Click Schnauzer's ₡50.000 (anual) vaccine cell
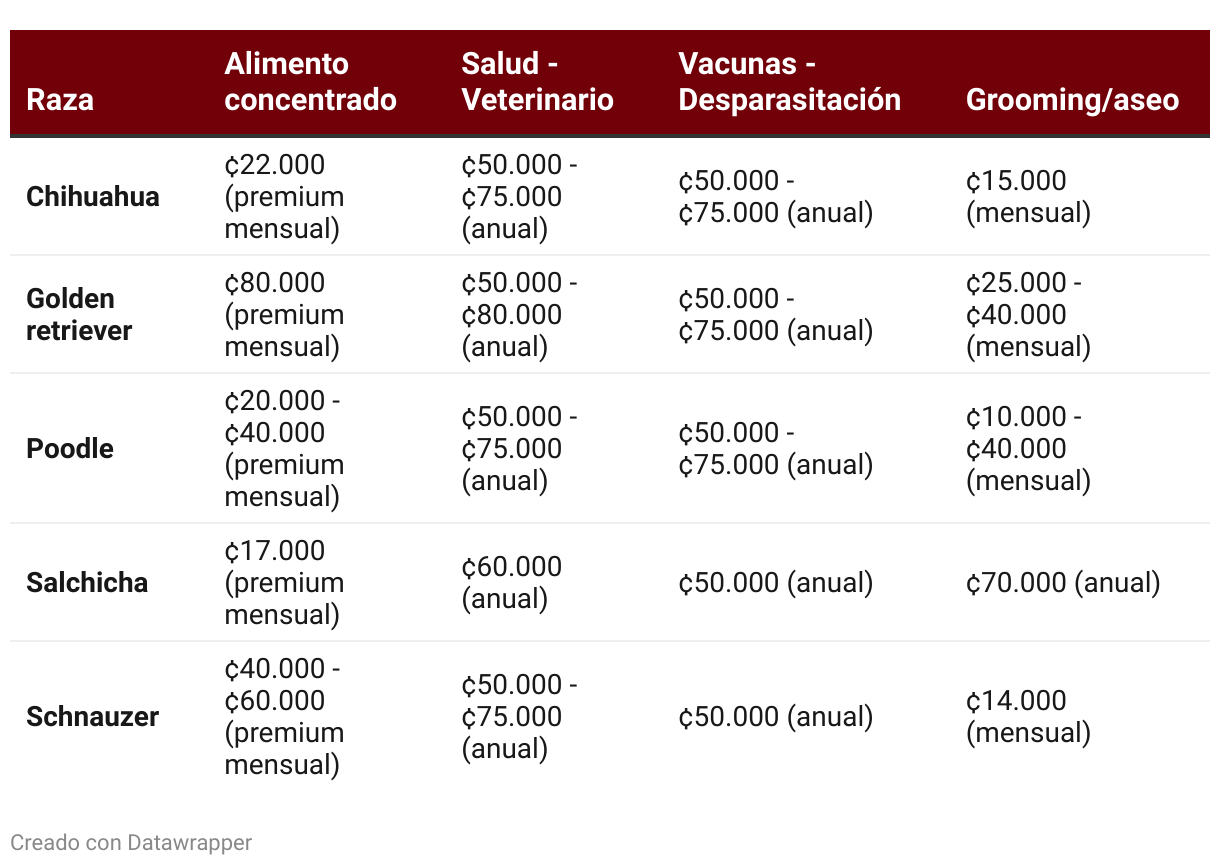The width and height of the screenshot is (1220, 866). [x=775, y=716]
